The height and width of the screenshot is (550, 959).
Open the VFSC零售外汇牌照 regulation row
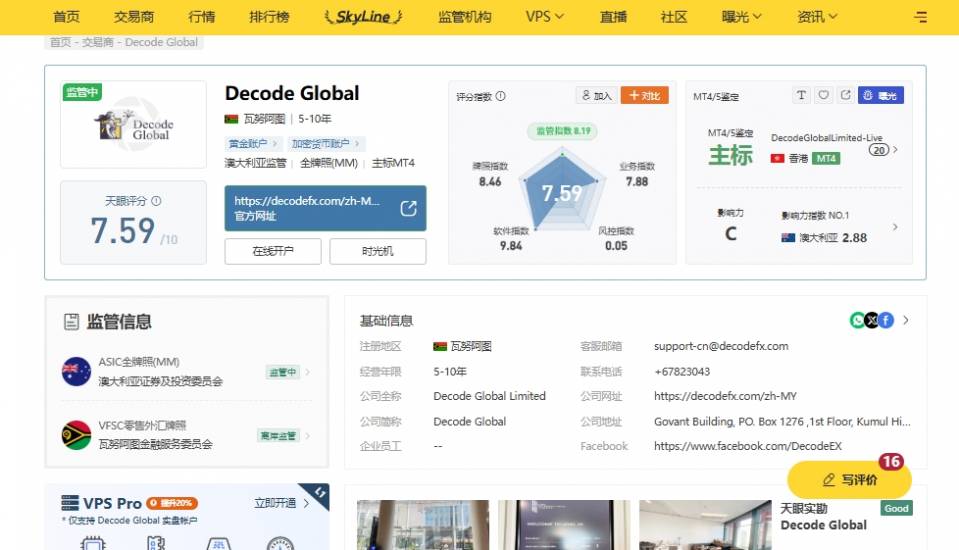[x=187, y=435]
